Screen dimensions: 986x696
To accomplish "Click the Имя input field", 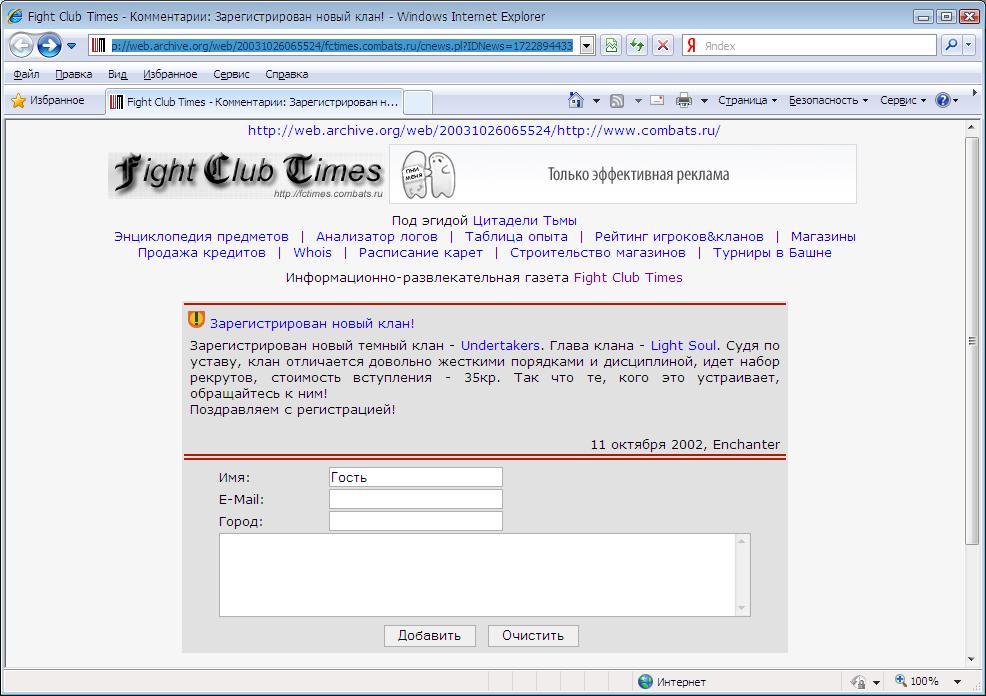I will [416, 477].
